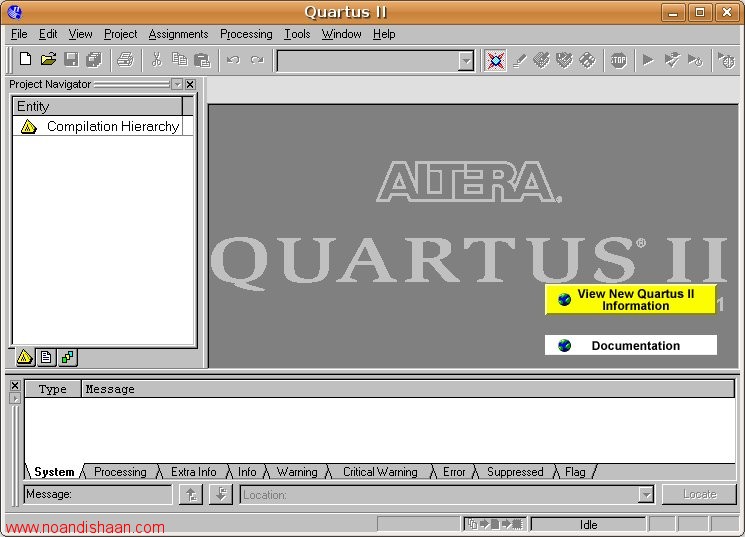Viewport: 745px width, 537px height.
Task: Click the Chip Planner toolbar icon
Action: click(x=587, y=60)
